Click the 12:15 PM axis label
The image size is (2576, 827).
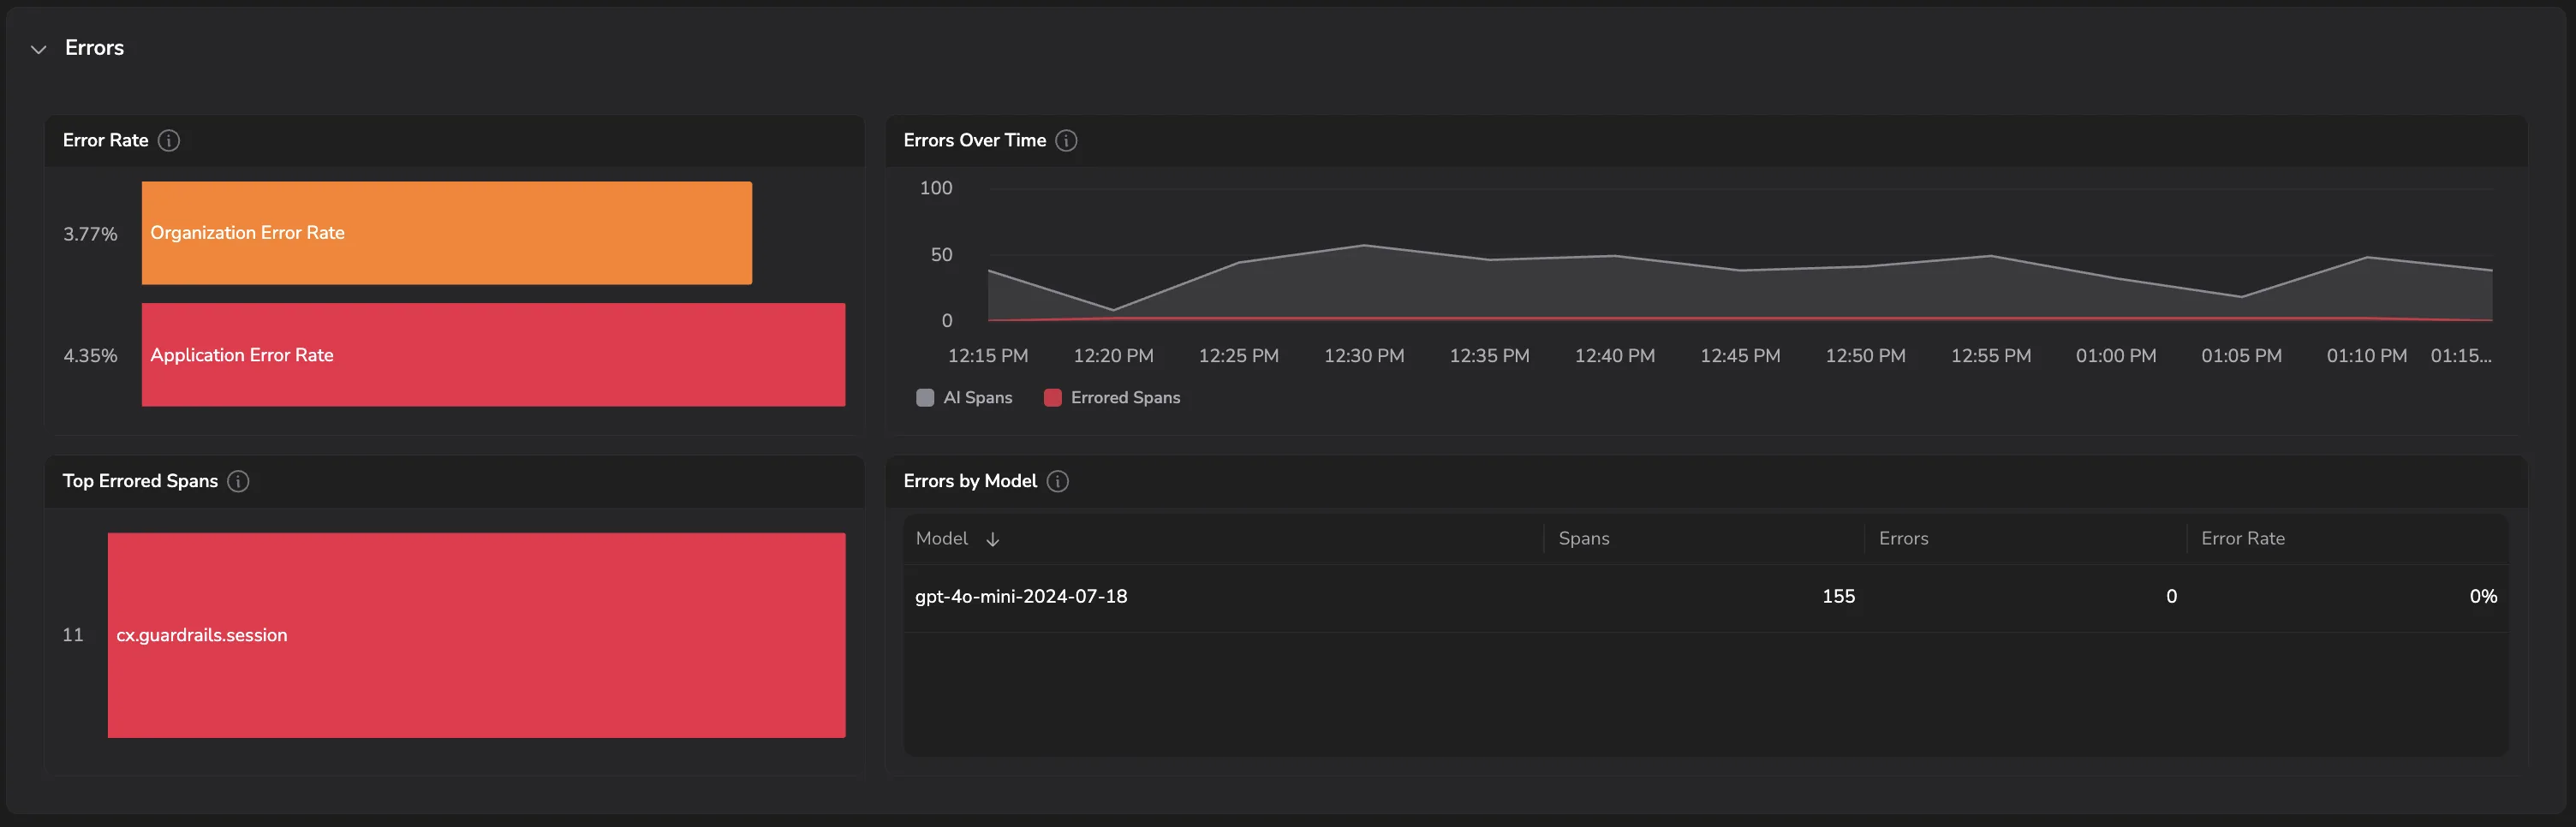[x=988, y=356]
